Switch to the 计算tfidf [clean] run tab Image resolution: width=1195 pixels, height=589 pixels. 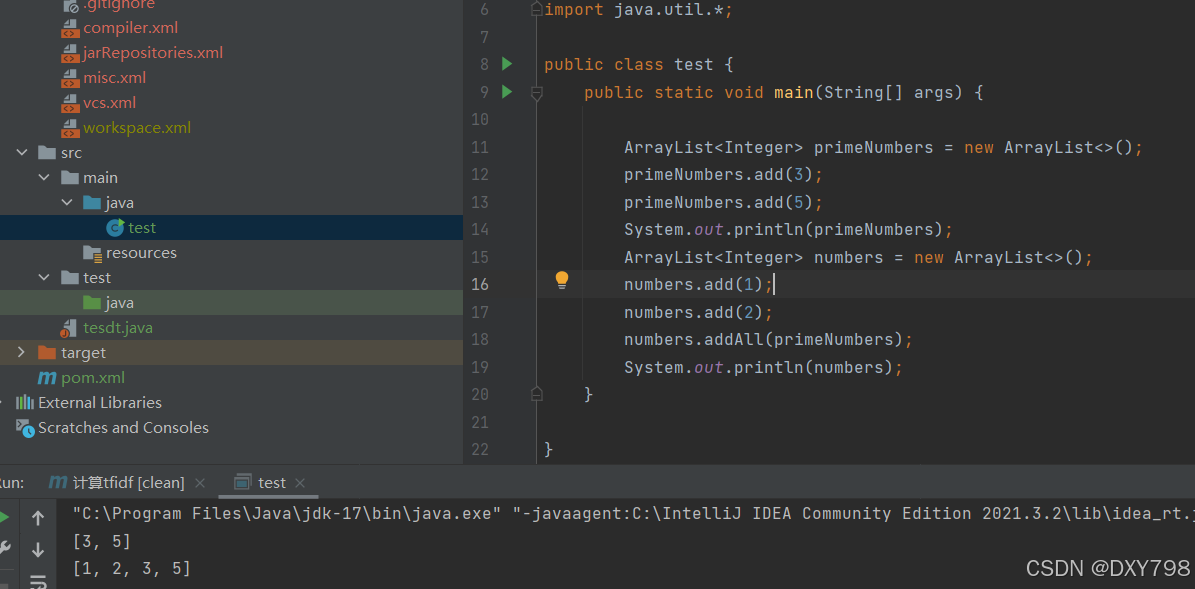120,482
